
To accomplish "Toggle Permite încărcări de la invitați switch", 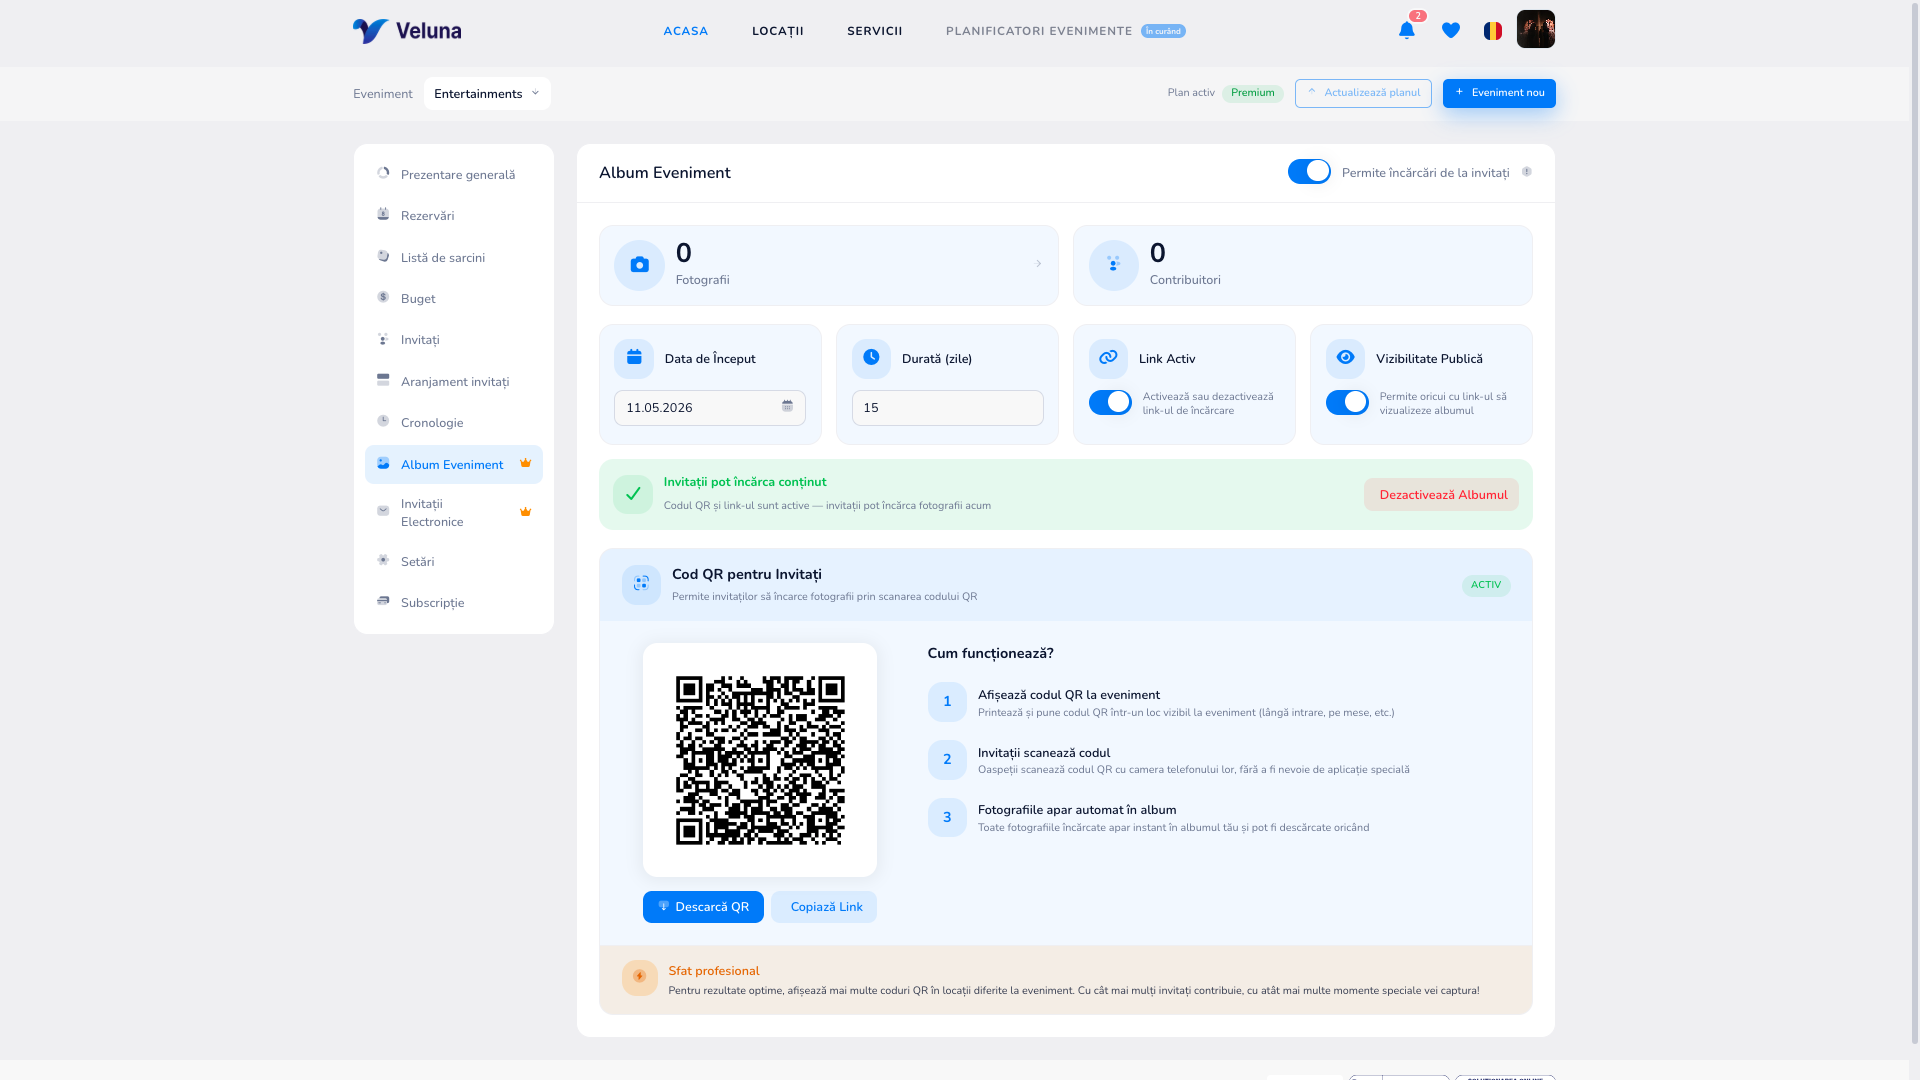I will point(1309,172).
